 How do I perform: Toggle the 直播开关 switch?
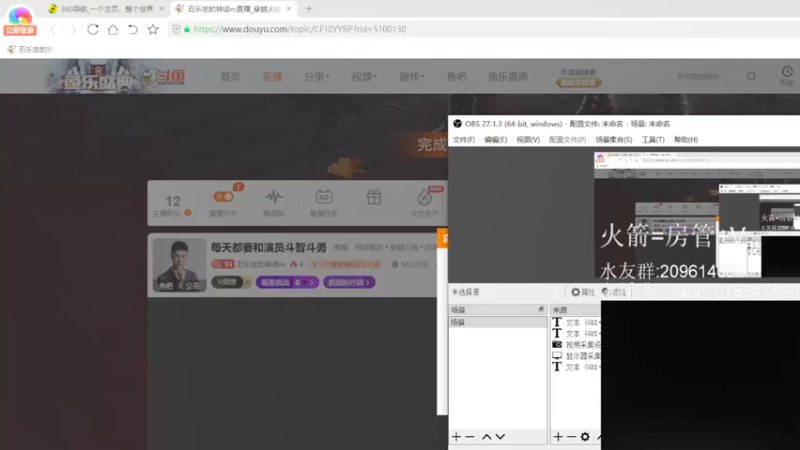point(223,196)
